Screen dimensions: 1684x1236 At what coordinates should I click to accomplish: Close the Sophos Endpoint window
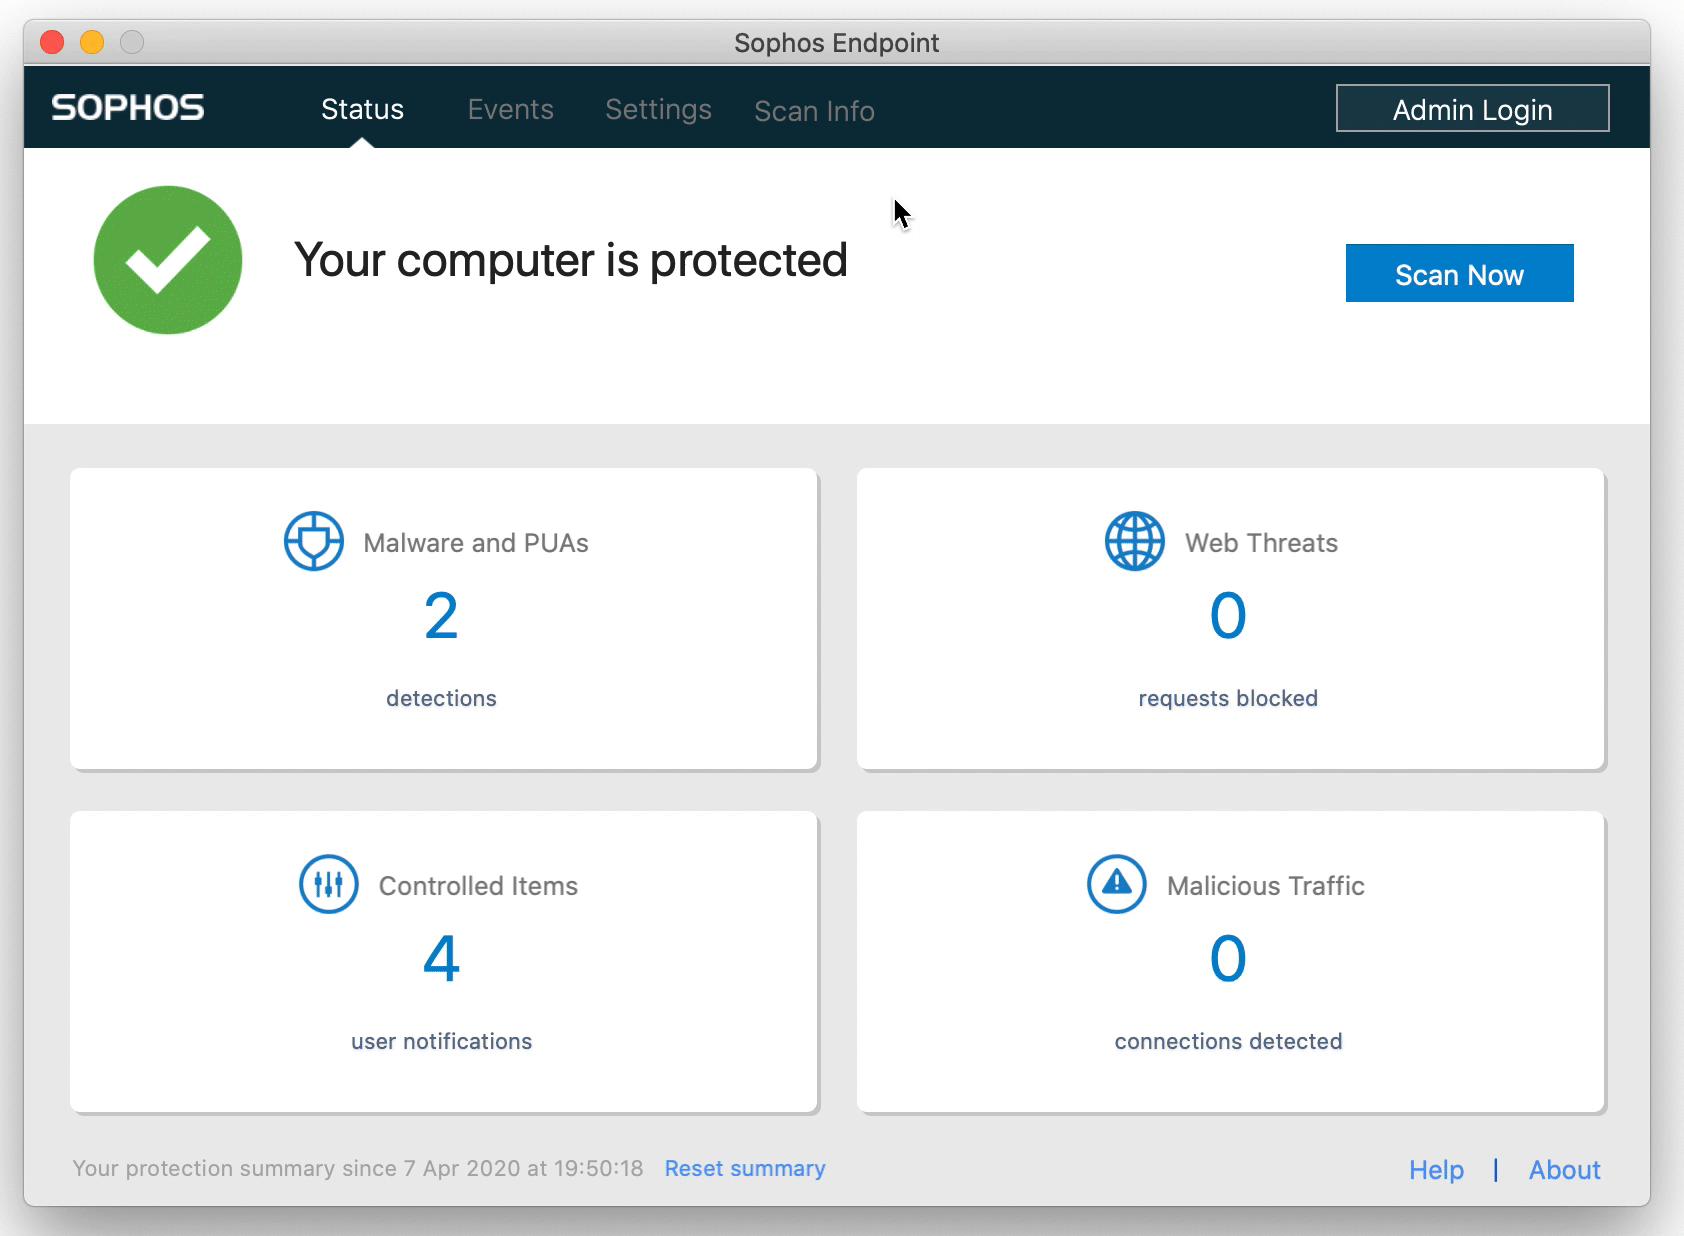(x=52, y=42)
